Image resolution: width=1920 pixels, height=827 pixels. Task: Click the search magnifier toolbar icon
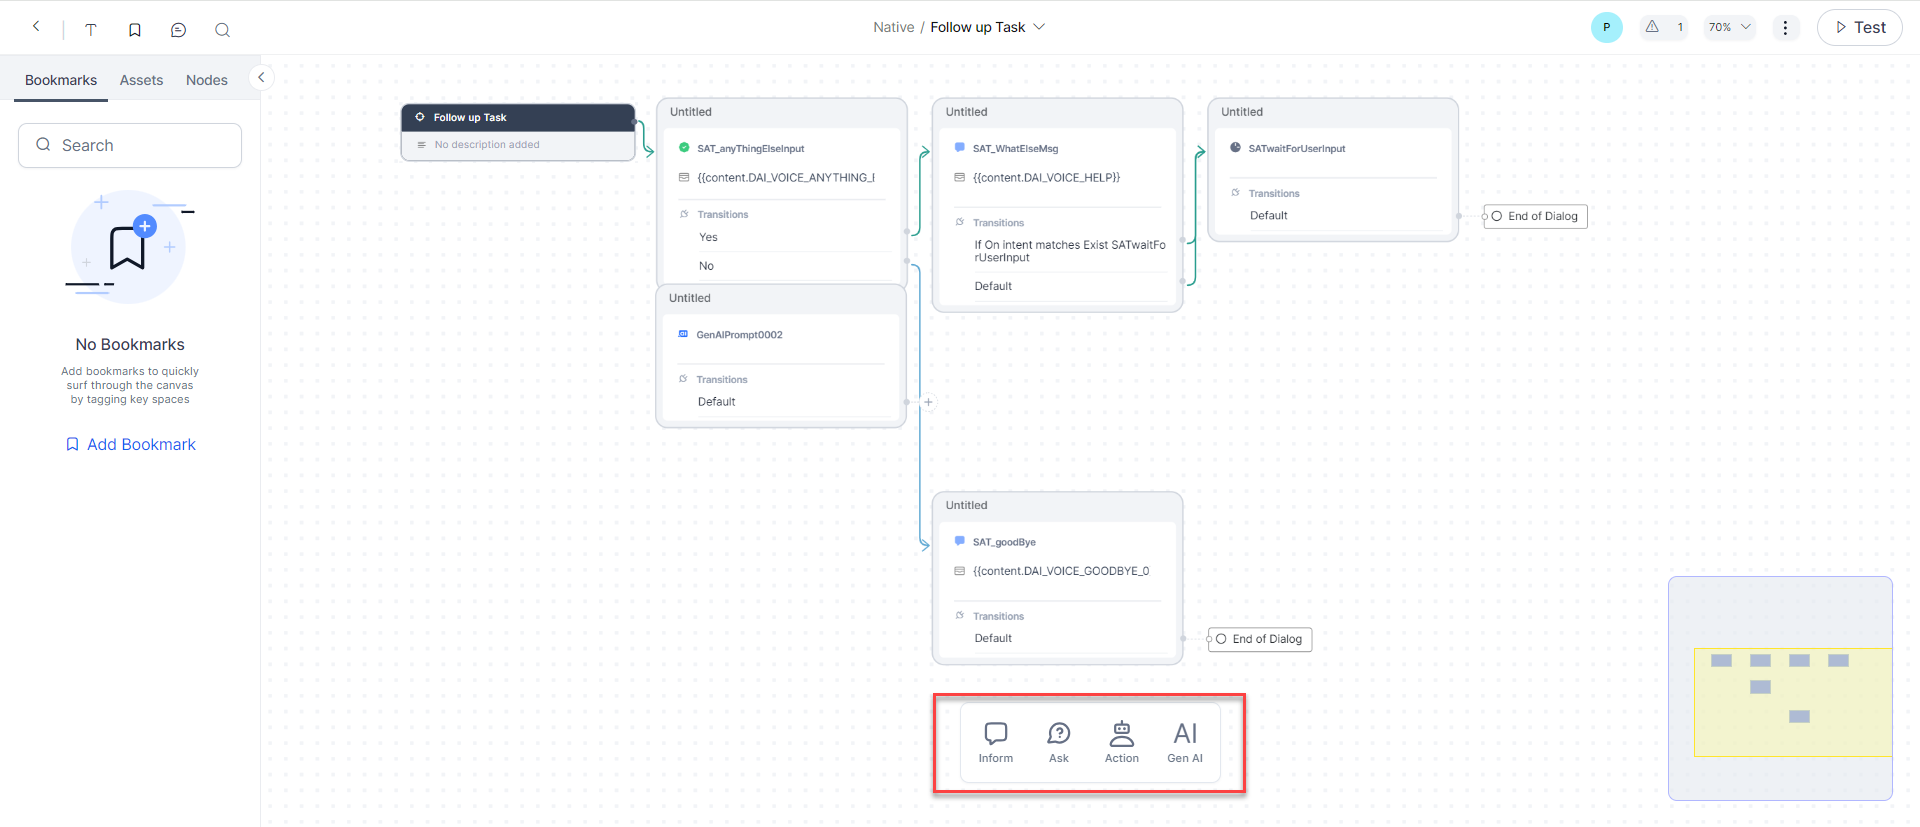click(222, 29)
